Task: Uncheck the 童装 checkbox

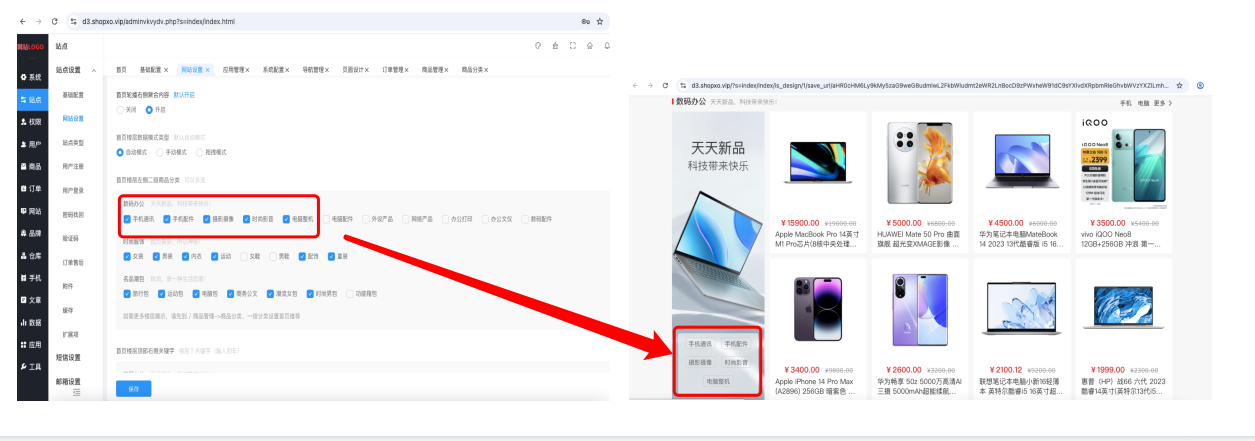Action: click(332, 256)
